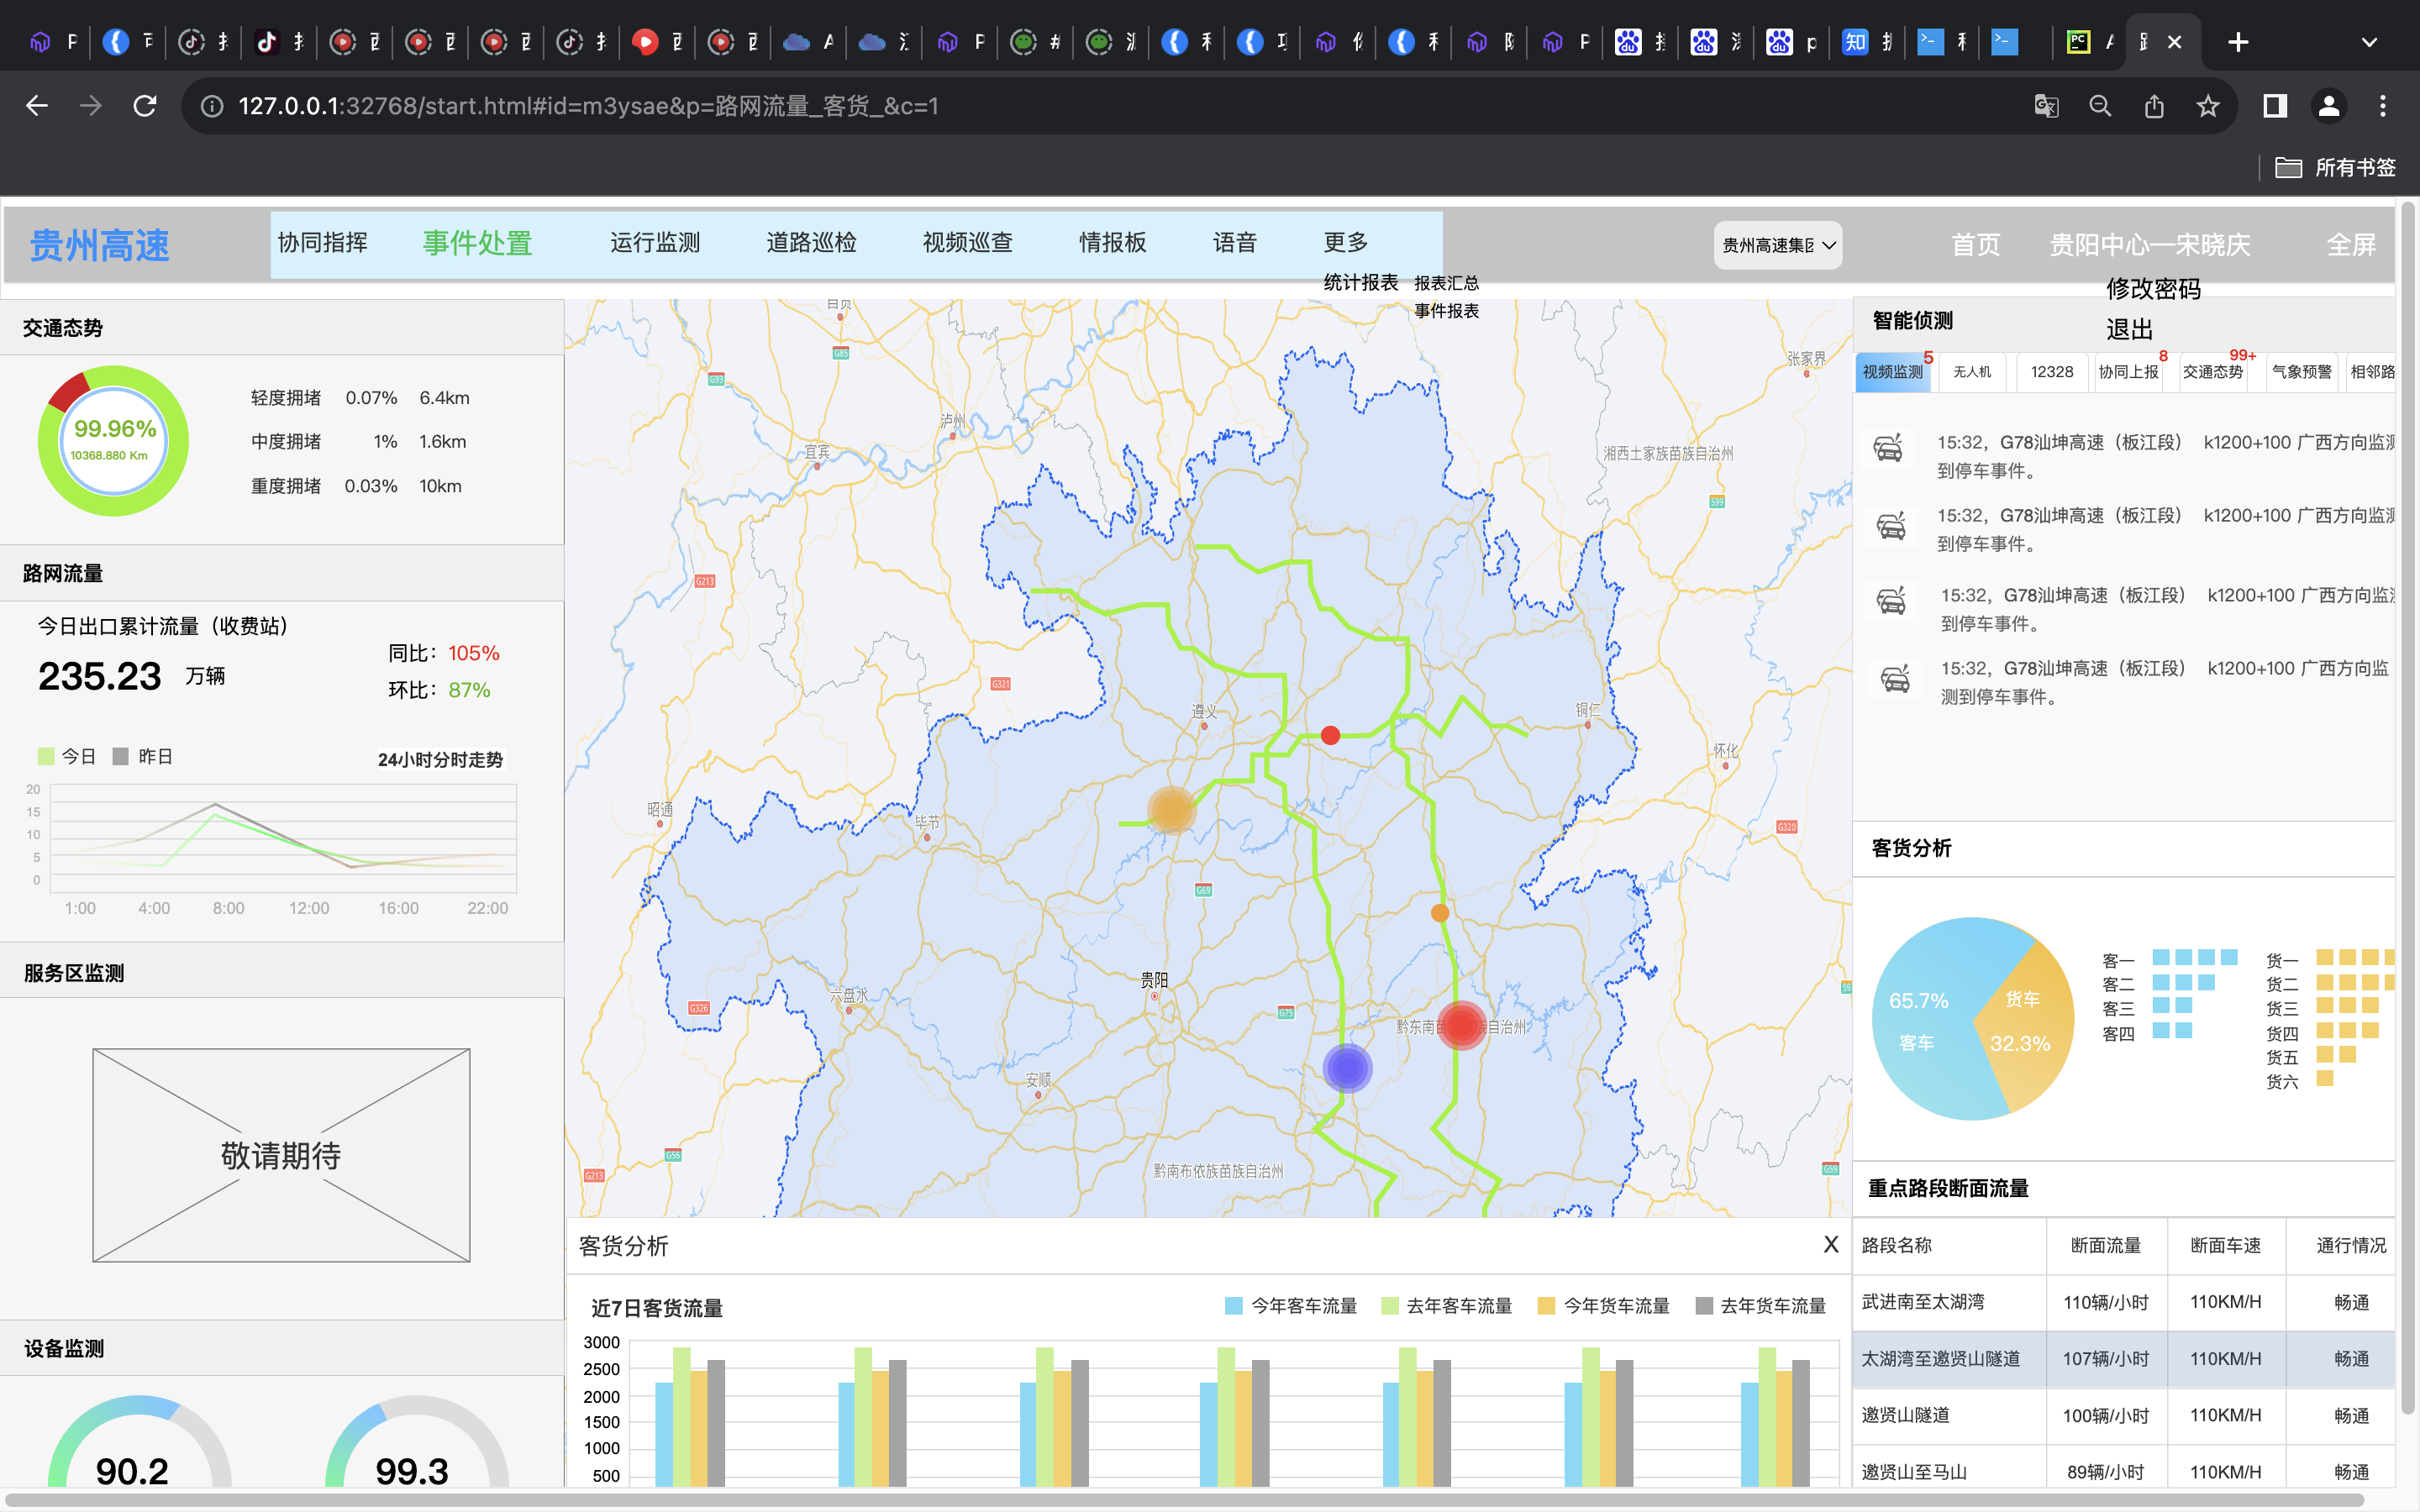Click the 贵州高速 logo title

point(99,245)
